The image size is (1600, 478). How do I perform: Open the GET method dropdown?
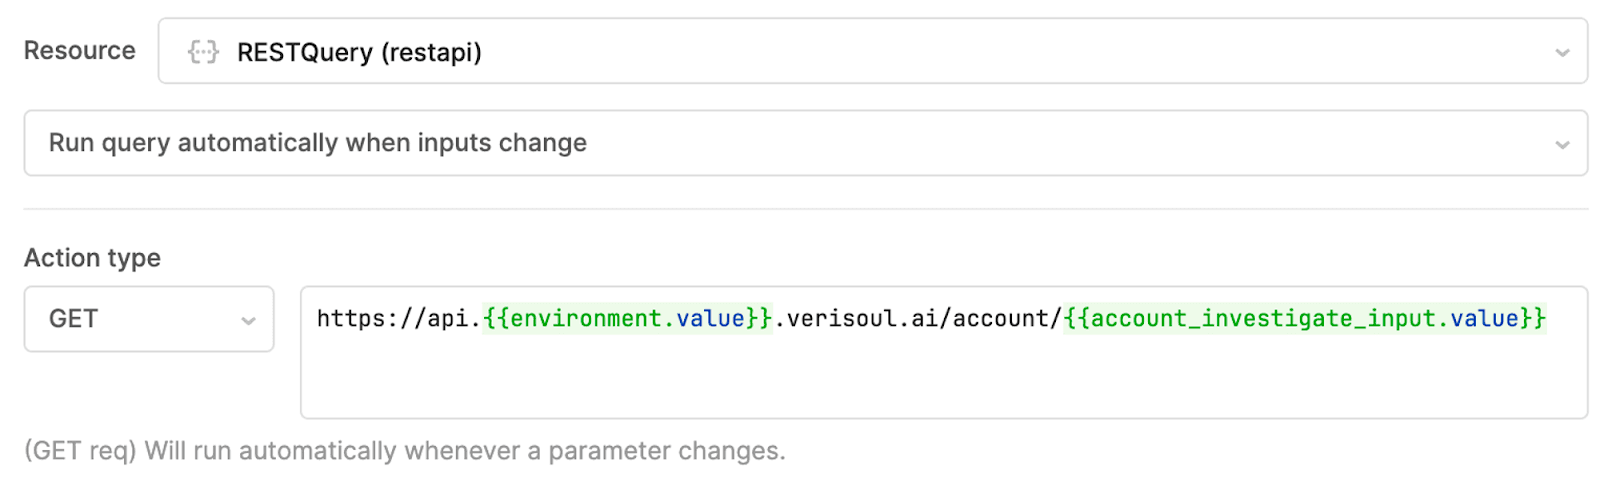coord(148,319)
